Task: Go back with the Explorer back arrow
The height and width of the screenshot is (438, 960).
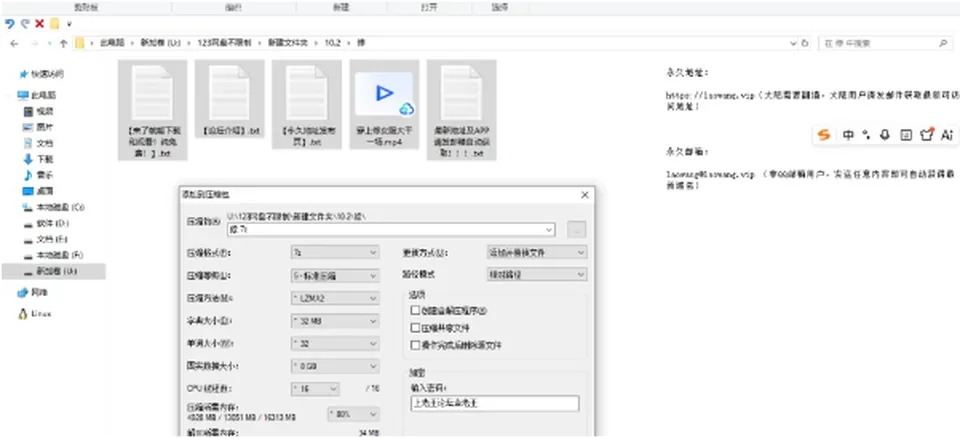Action: [14, 43]
